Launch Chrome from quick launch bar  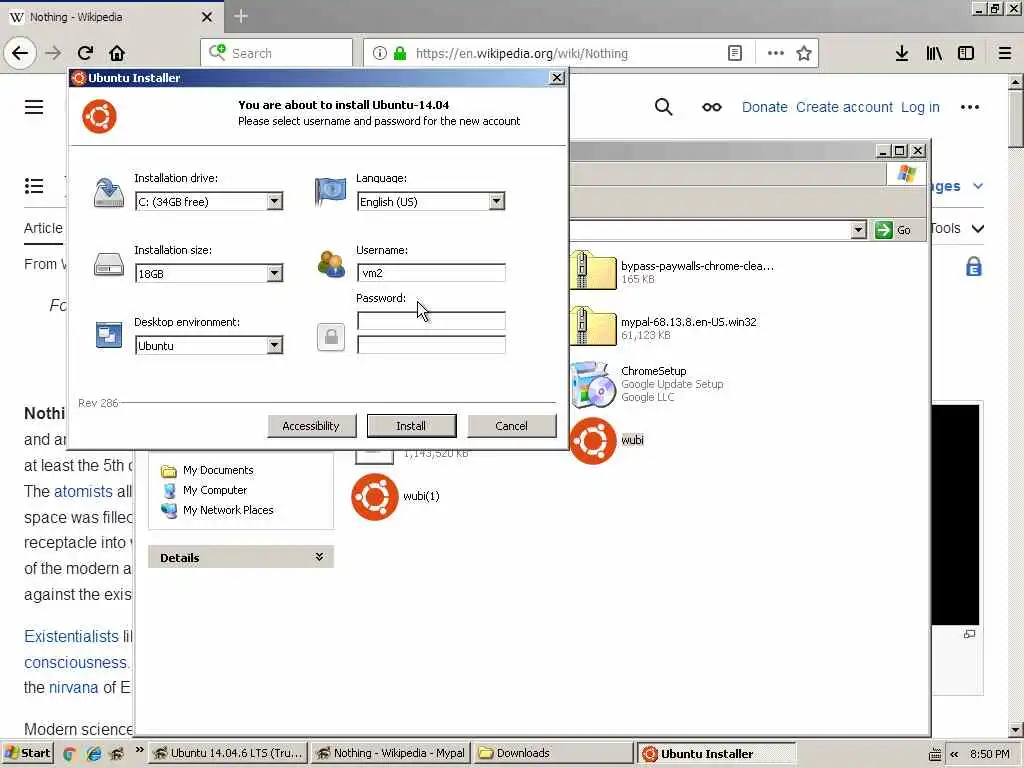point(70,754)
